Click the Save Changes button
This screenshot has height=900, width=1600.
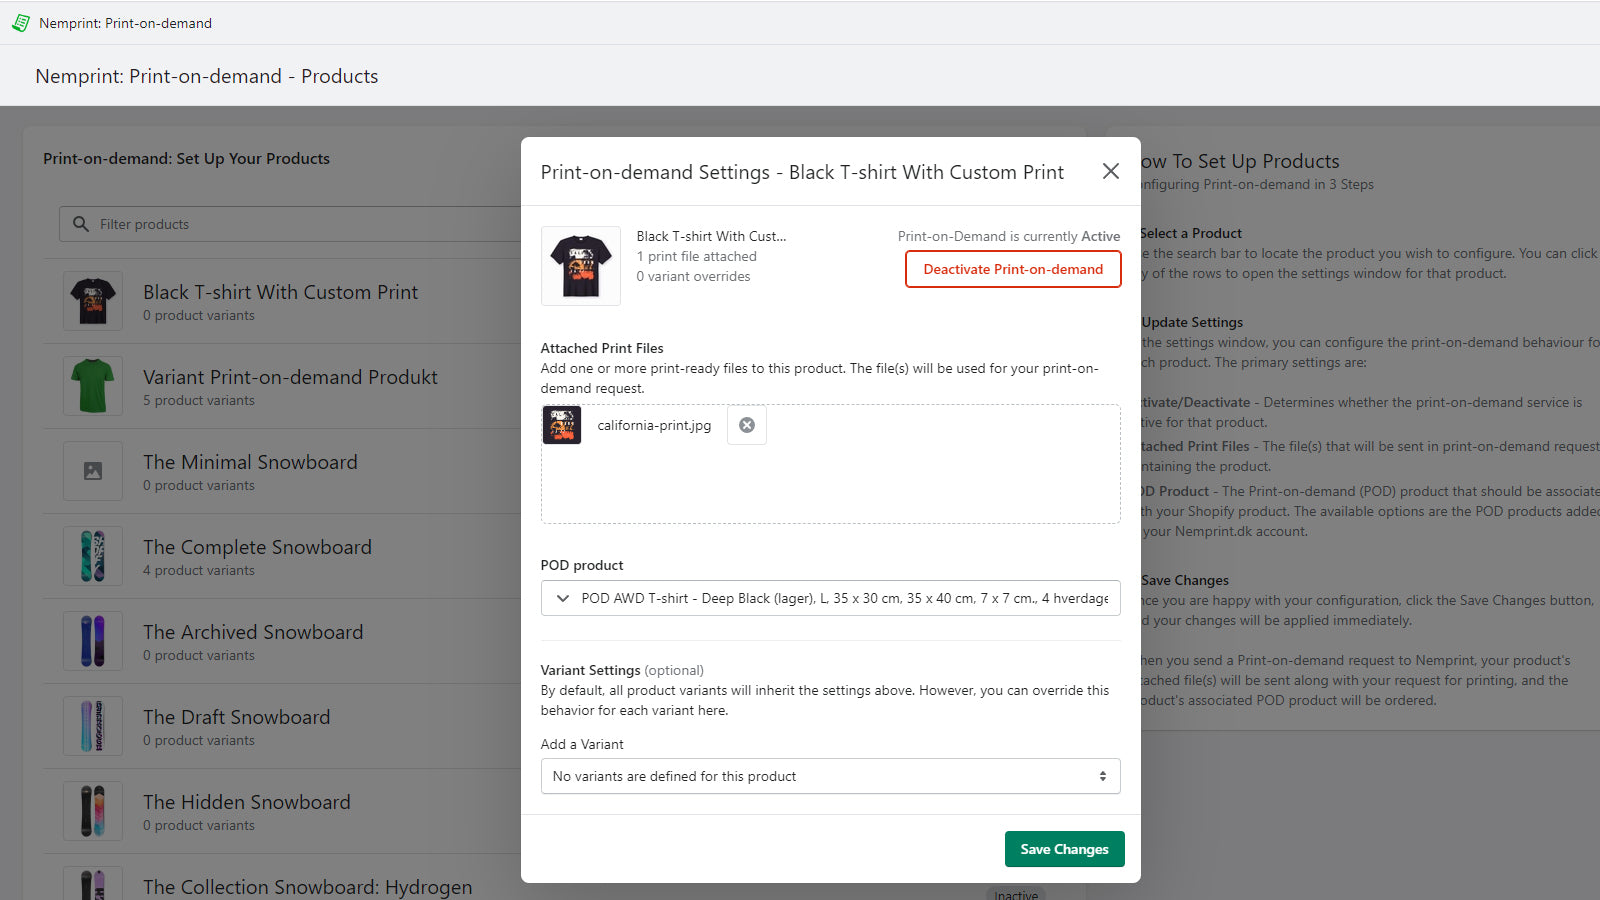1065,849
